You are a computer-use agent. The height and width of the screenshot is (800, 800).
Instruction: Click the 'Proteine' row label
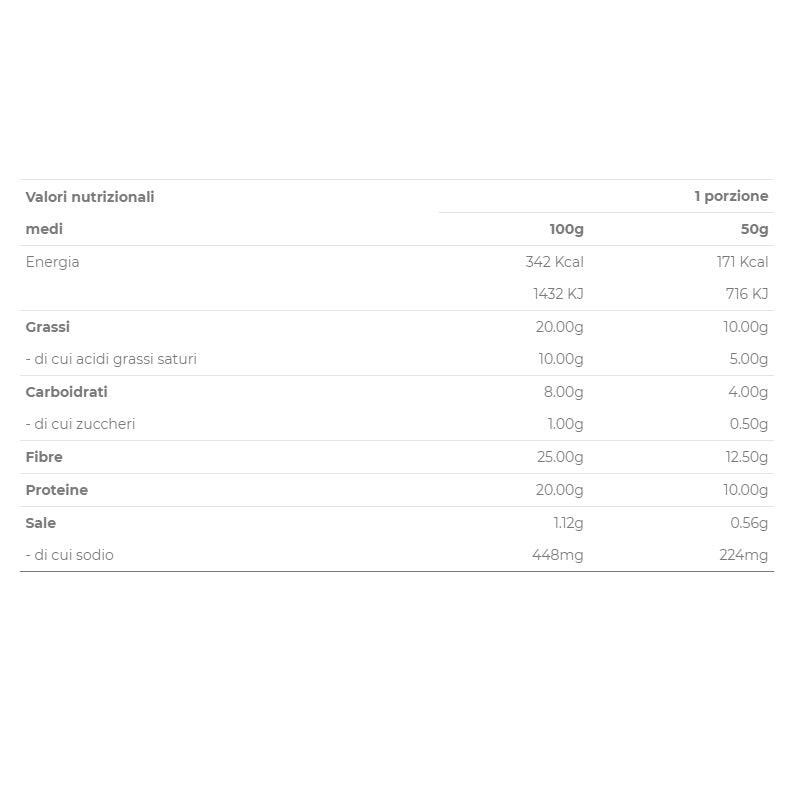pyautogui.click(x=57, y=490)
